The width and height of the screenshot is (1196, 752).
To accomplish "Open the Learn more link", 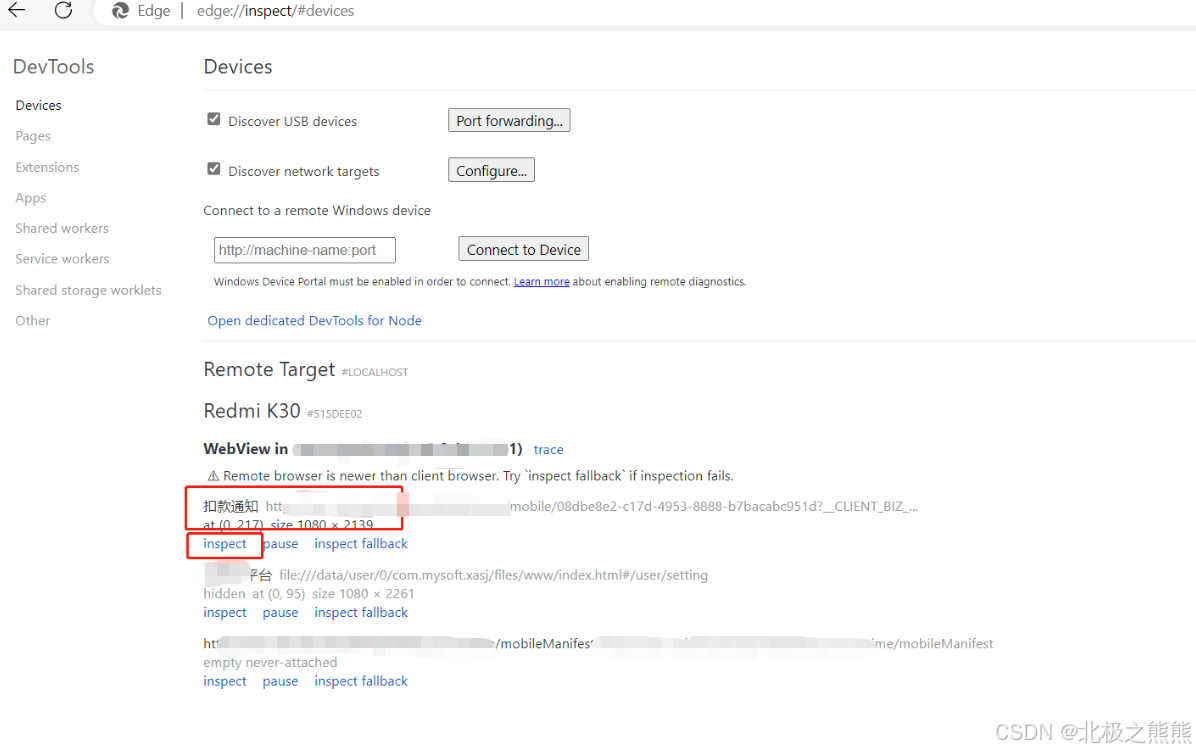I will [x=542, y=281].
